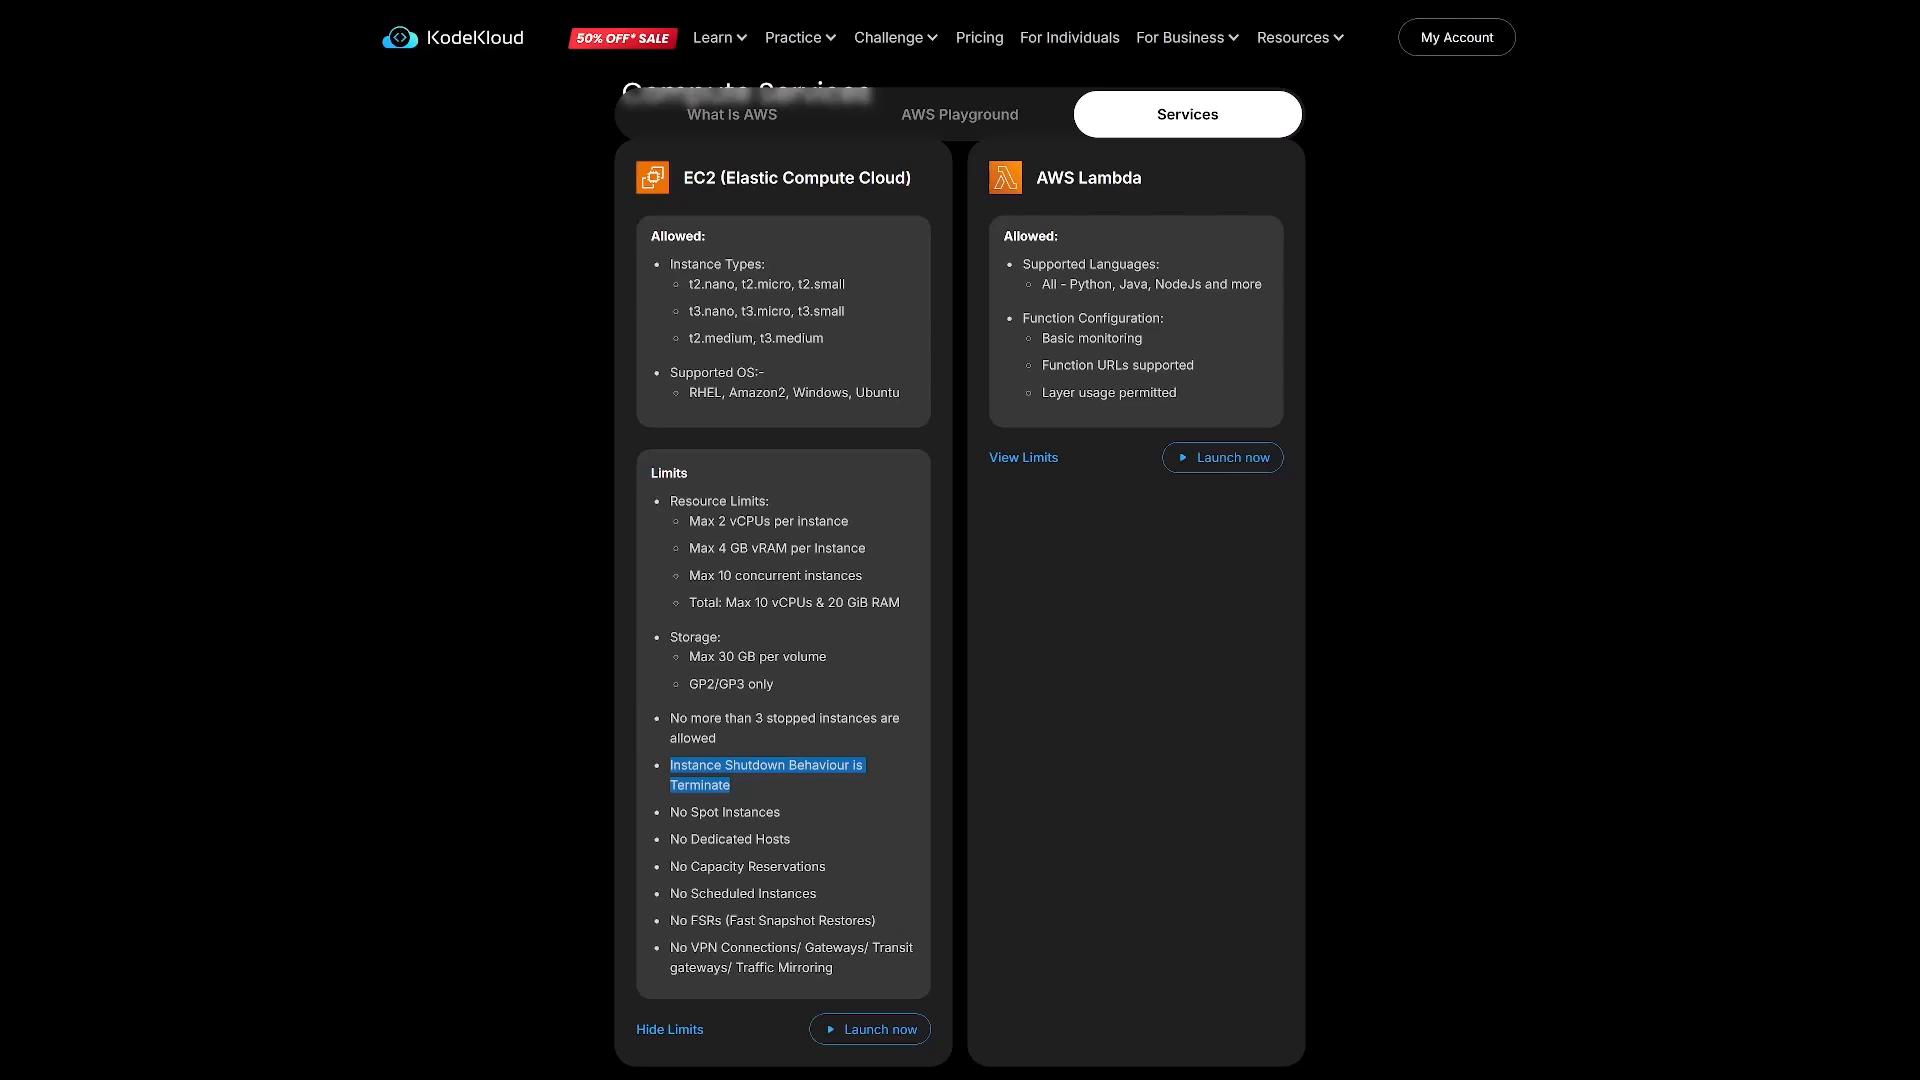Click the highlighted Instance Shutdown Behaviour text
Image resolution: width=1920 pixels, height=1080 pixels.
coord(767,775)
